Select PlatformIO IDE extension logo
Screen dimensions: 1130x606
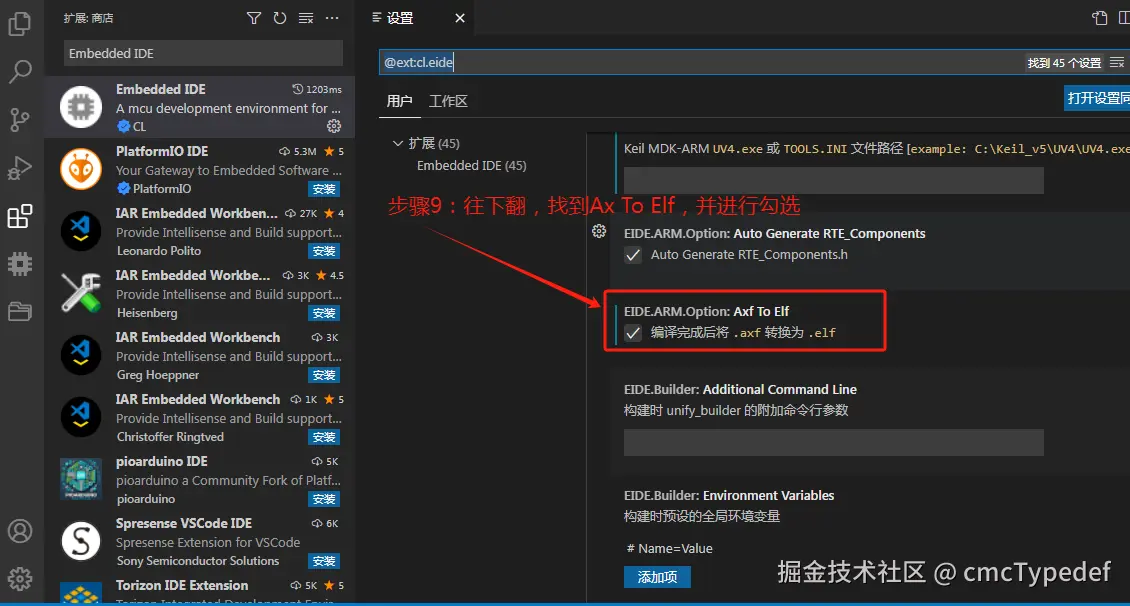(81, 169)
